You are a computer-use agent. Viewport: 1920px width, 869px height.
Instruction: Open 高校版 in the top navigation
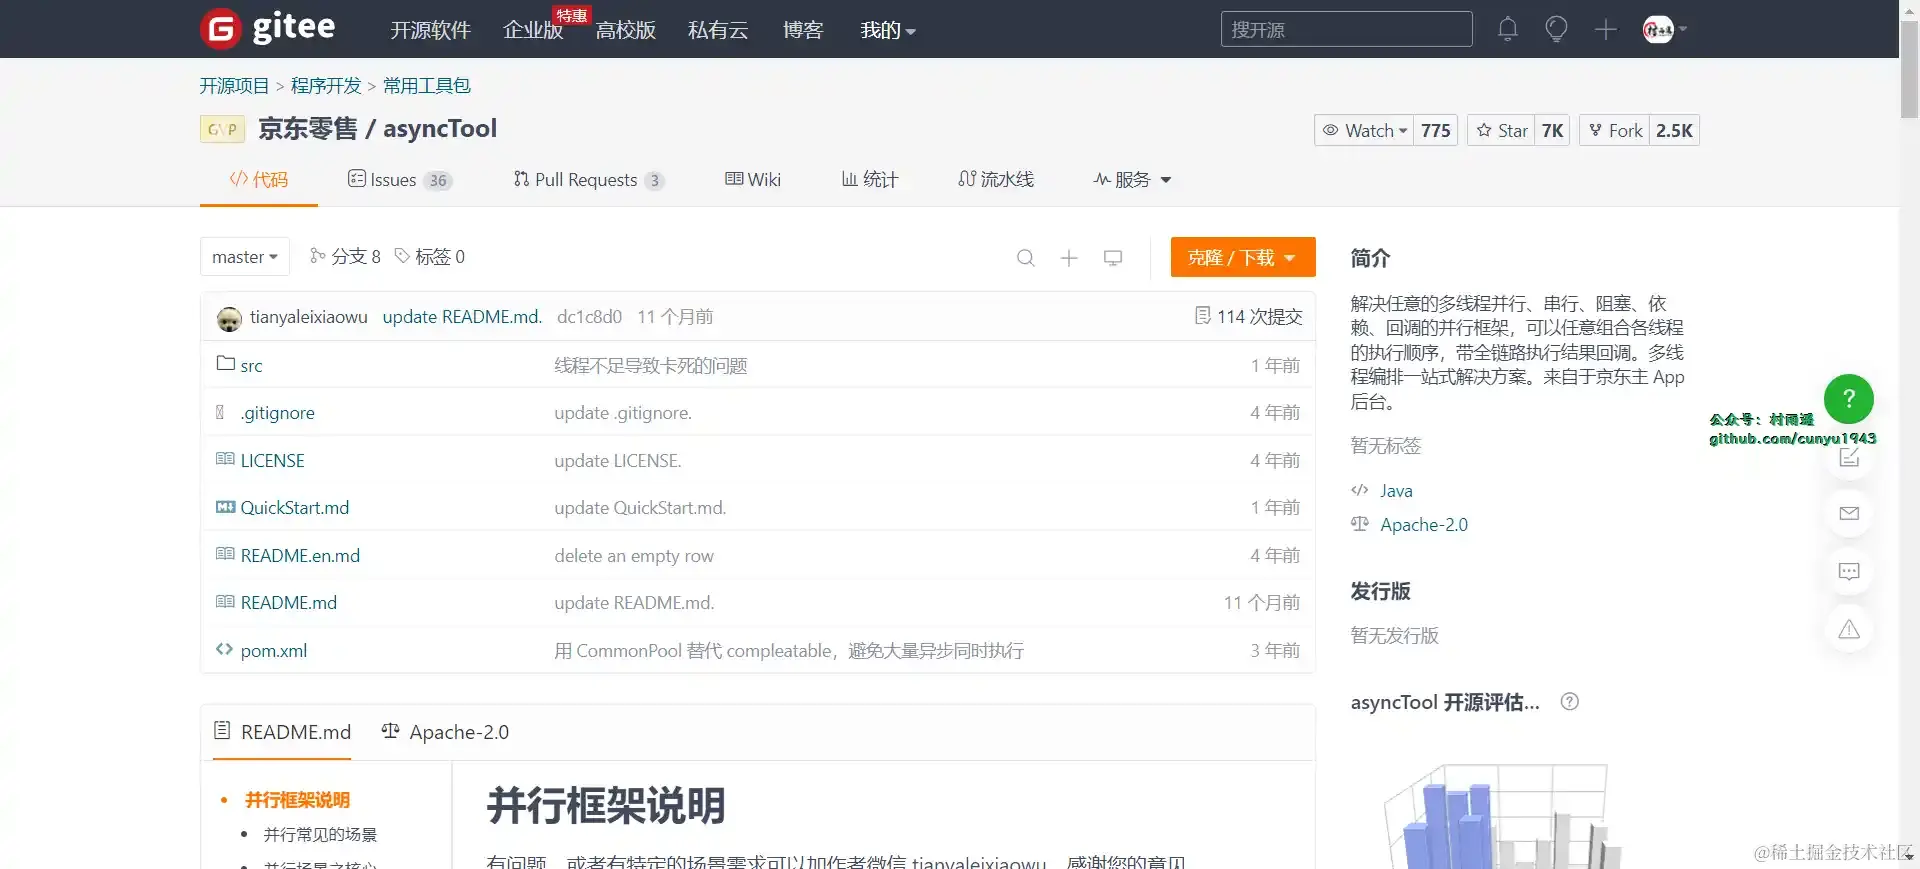[626, 30]
